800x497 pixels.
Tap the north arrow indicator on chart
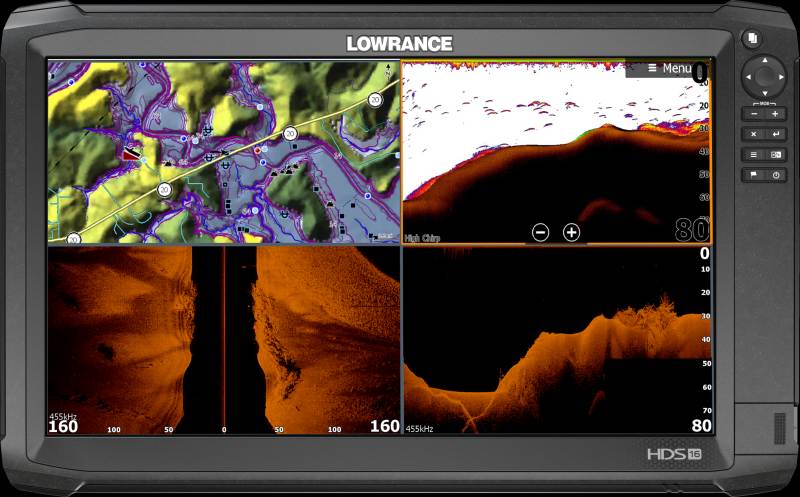tap(388, 70)
